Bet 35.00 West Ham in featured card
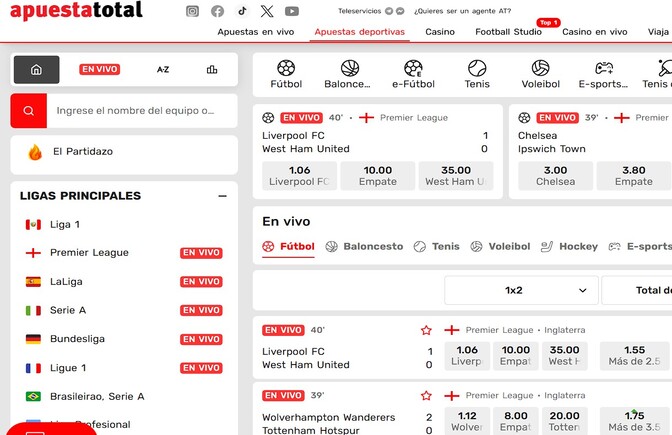Screen dimensions: 672x435 [x=456, y=176]
